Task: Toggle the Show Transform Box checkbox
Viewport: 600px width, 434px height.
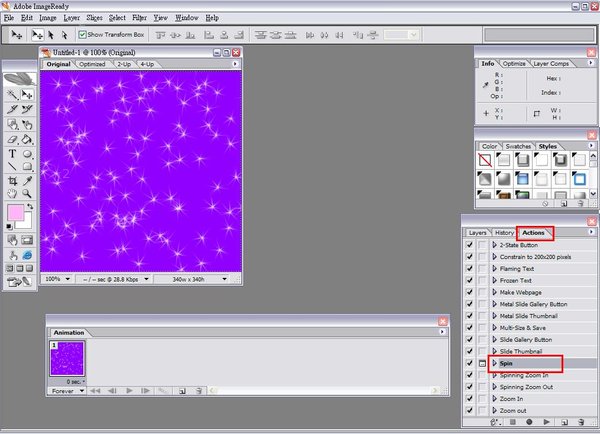Action: click(x=83, y=34)
